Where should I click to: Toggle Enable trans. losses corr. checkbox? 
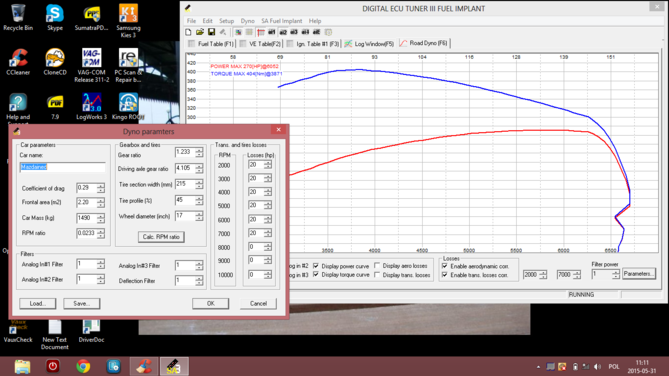pos(445,275)
